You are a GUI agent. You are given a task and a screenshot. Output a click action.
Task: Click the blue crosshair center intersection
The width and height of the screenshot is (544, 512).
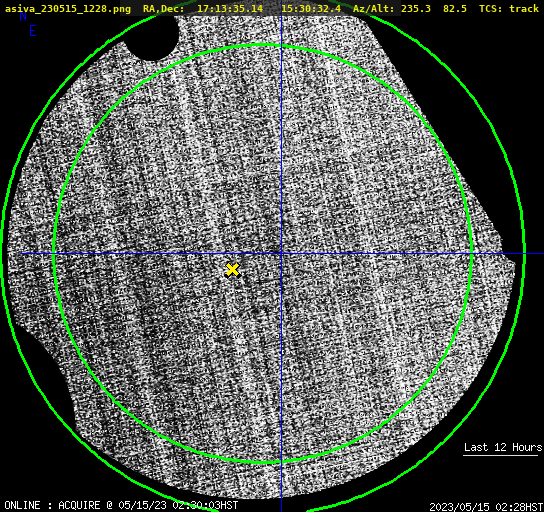pos(281,254)
